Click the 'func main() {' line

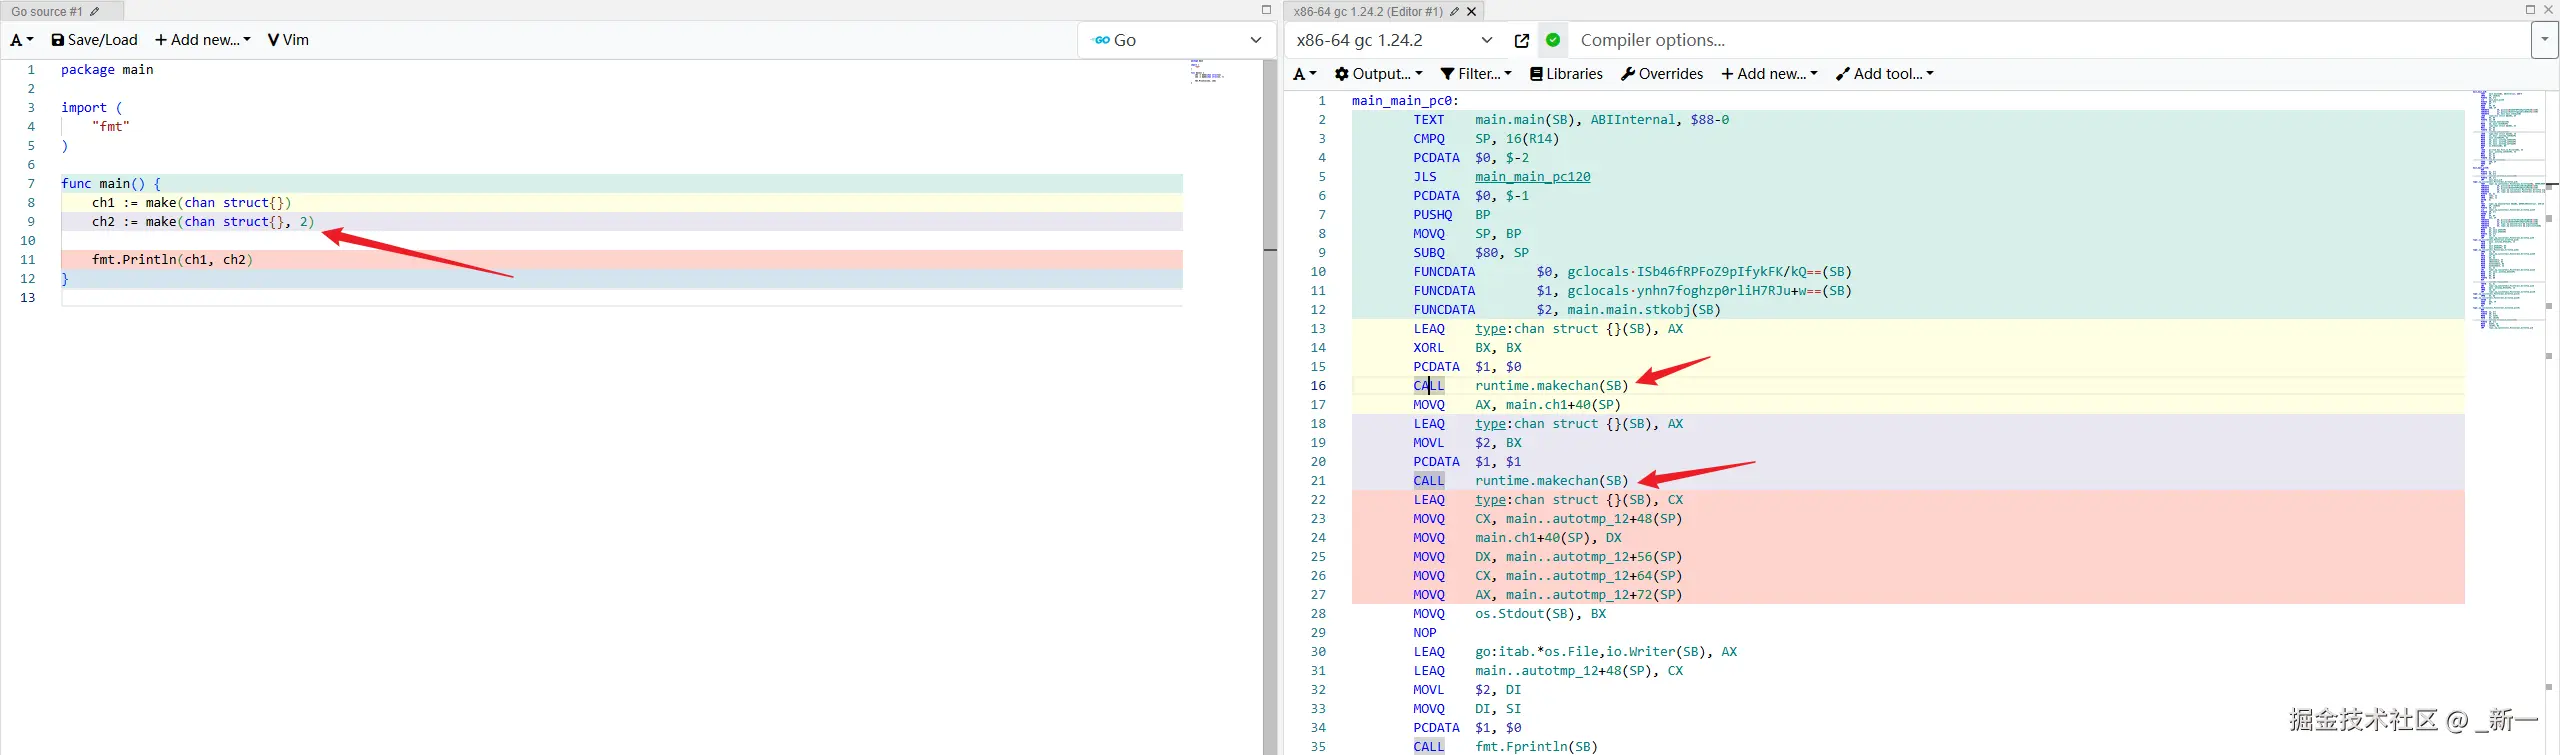[110, 184]
